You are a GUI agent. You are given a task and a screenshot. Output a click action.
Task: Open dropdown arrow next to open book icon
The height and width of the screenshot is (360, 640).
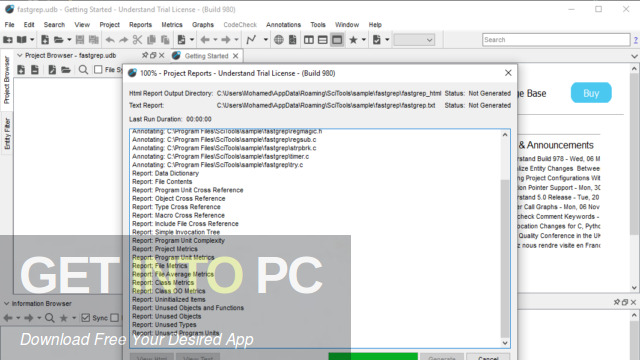tap(32, 40)
